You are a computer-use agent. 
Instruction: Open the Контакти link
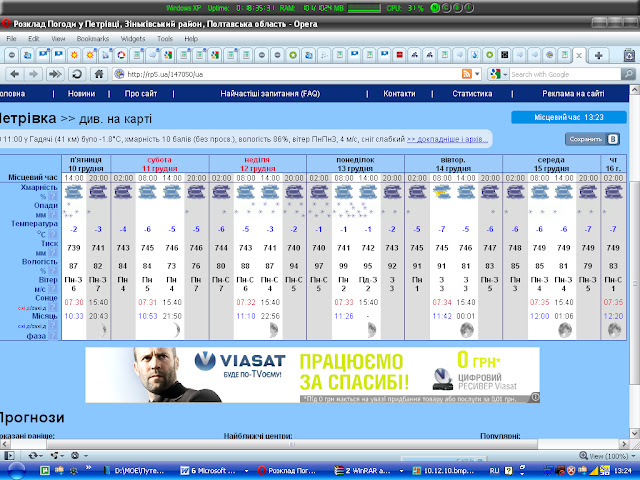tap(399, 93)
